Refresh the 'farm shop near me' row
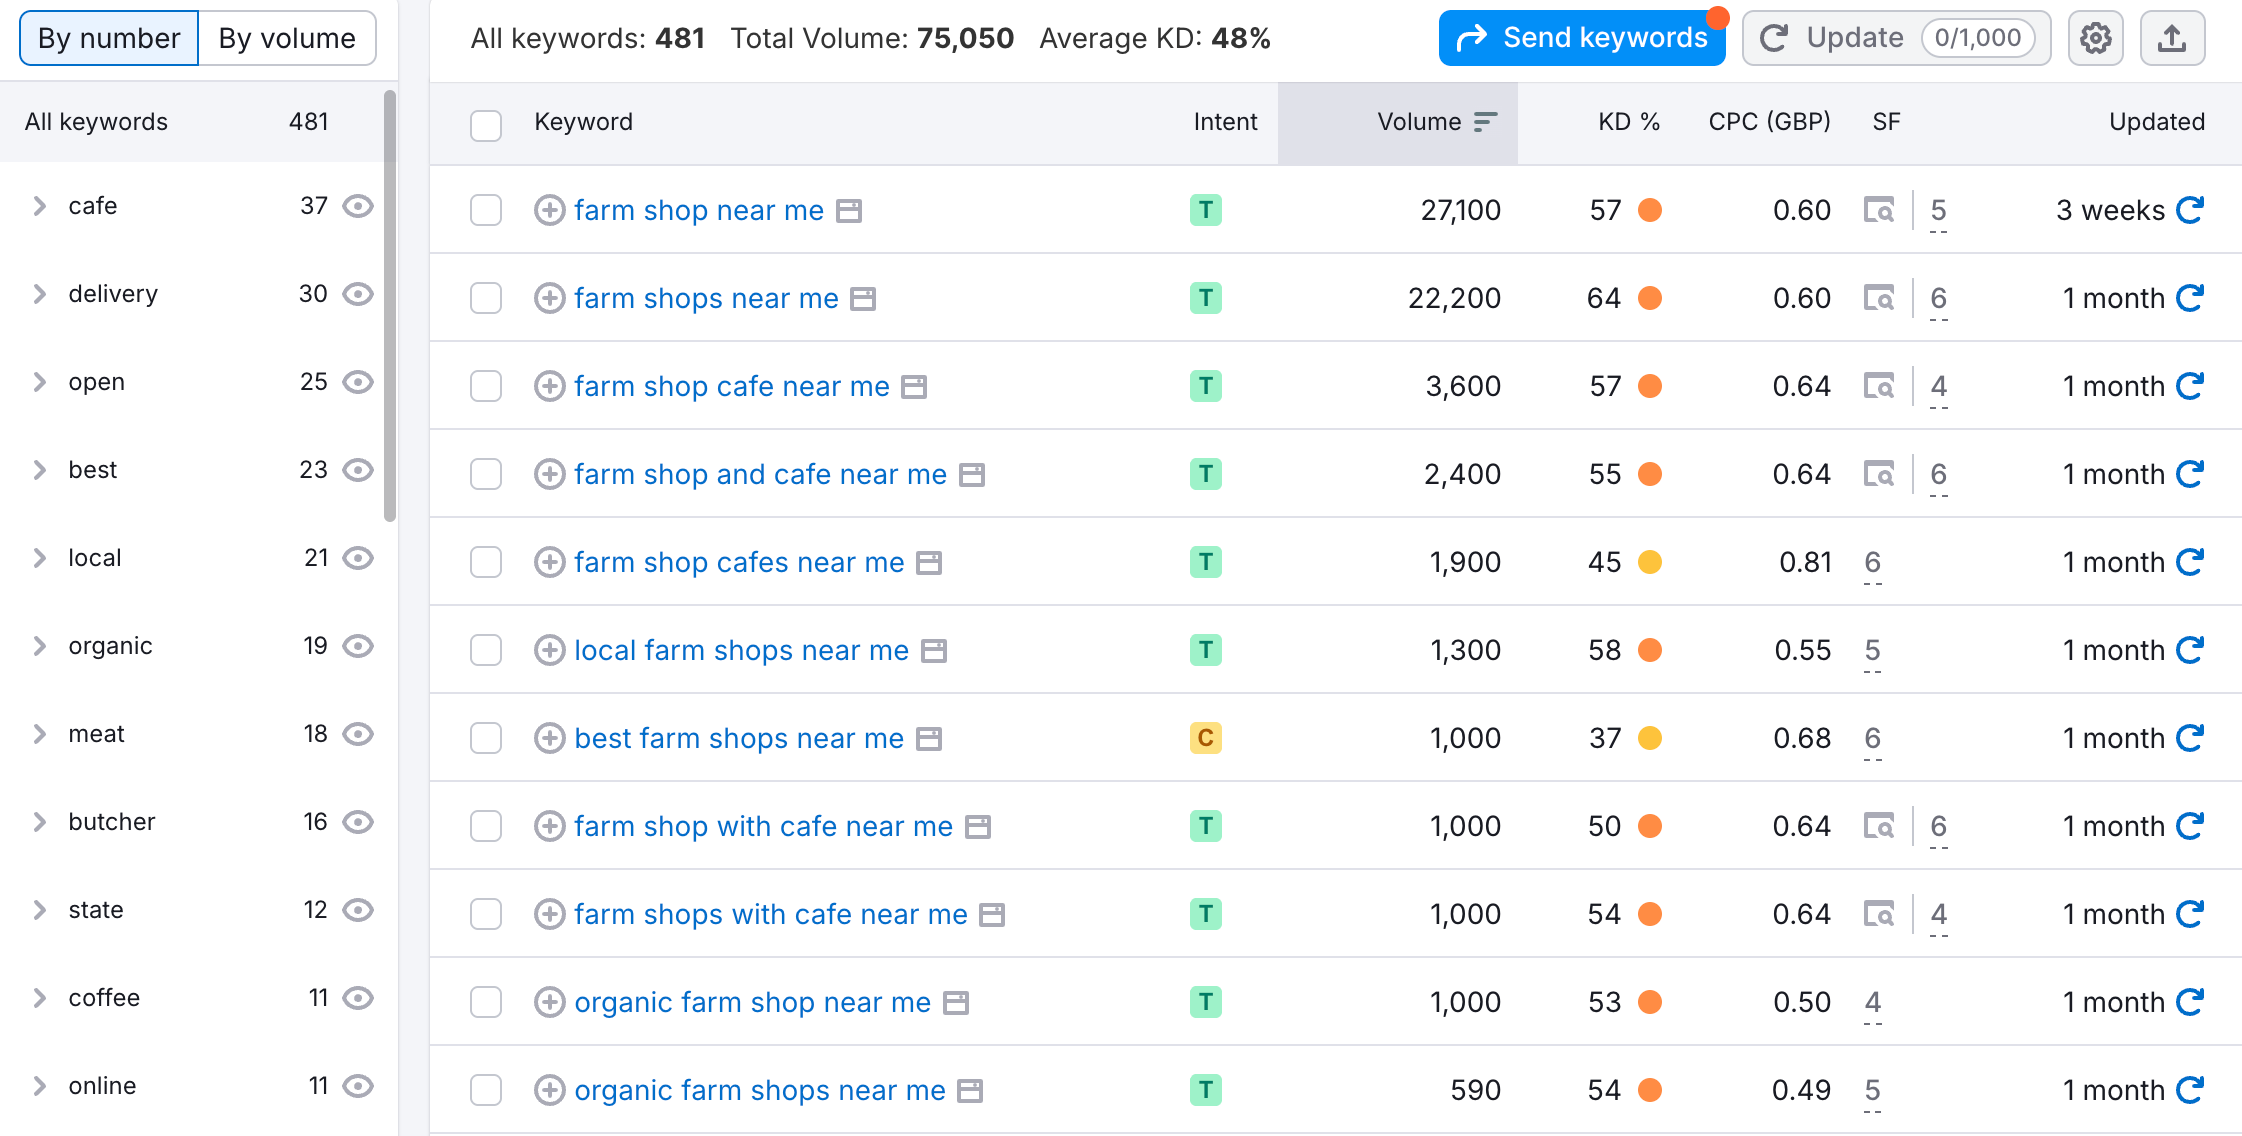 [x=2190, y=210]
